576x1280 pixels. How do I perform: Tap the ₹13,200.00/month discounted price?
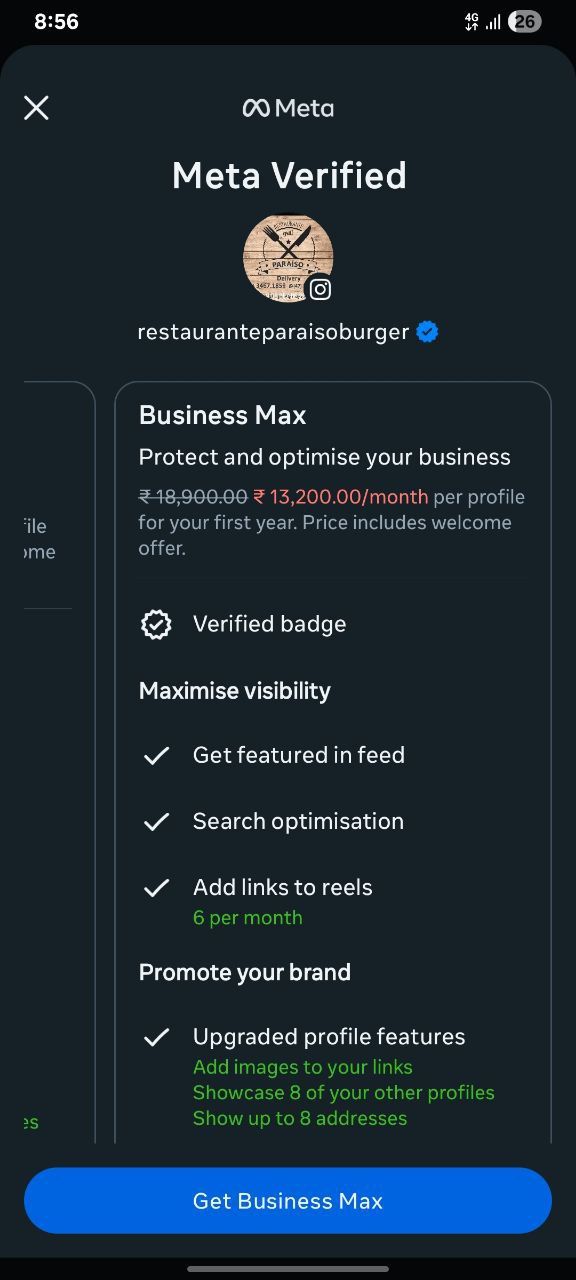[341, 497]
